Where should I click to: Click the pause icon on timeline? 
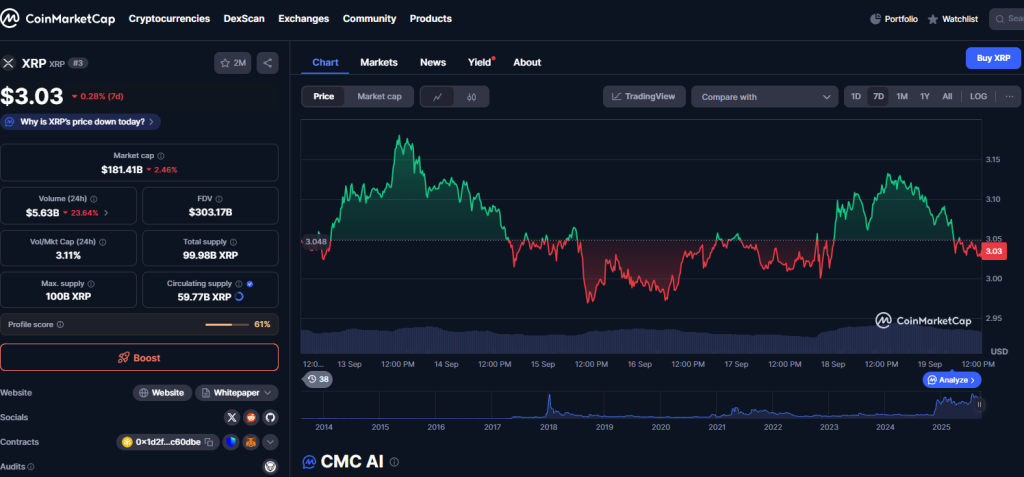(979, 404)
